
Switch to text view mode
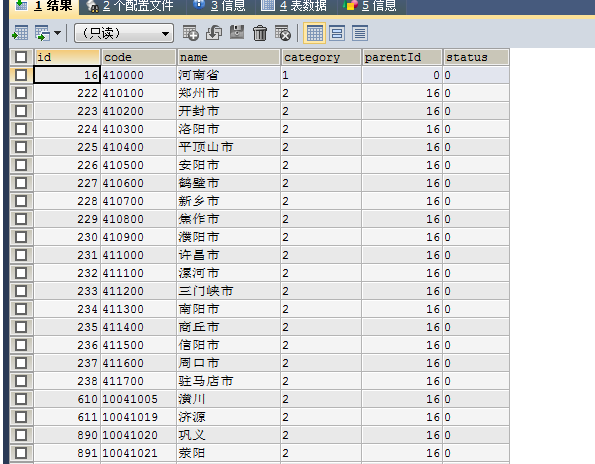click(360, 33)
